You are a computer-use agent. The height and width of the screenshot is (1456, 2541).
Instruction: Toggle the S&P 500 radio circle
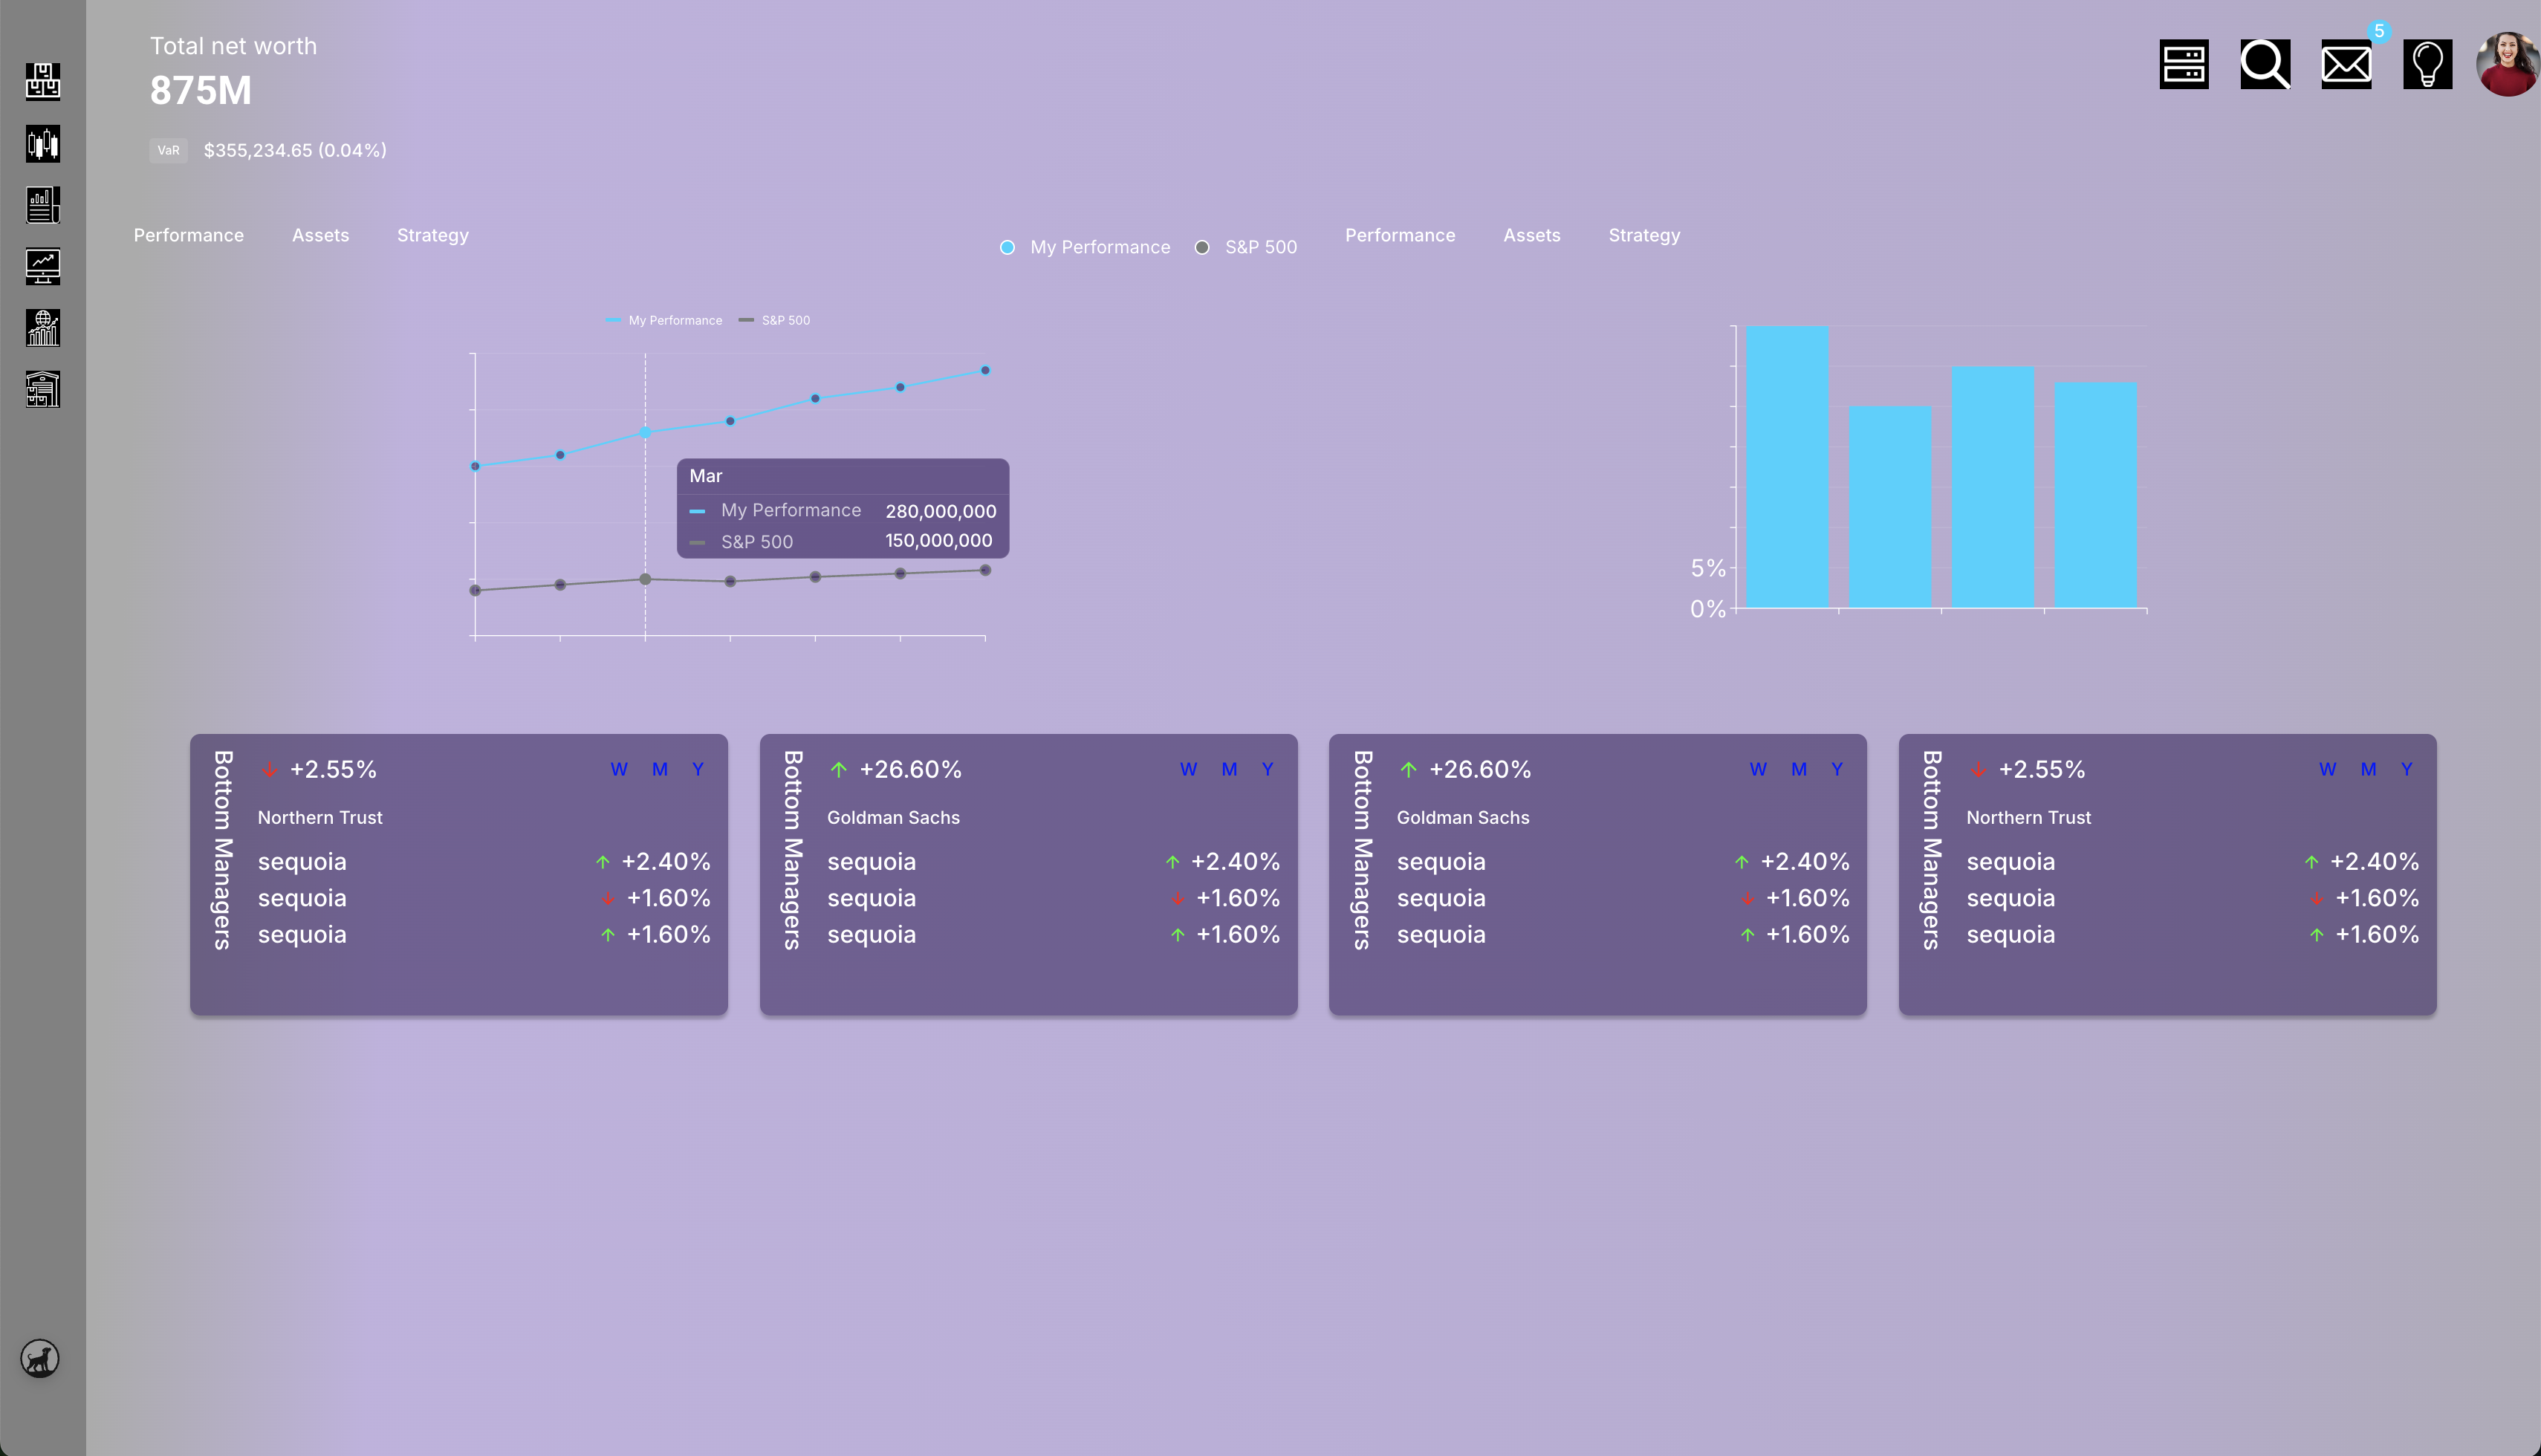click(1202, 248)
